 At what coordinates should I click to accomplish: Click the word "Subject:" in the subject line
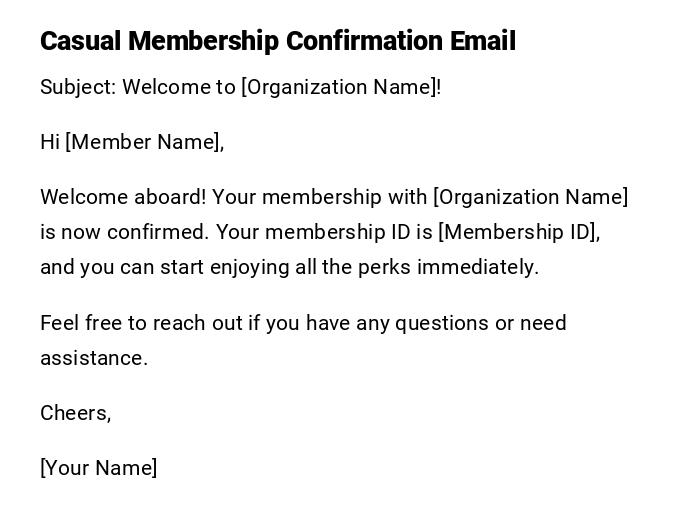78,87
